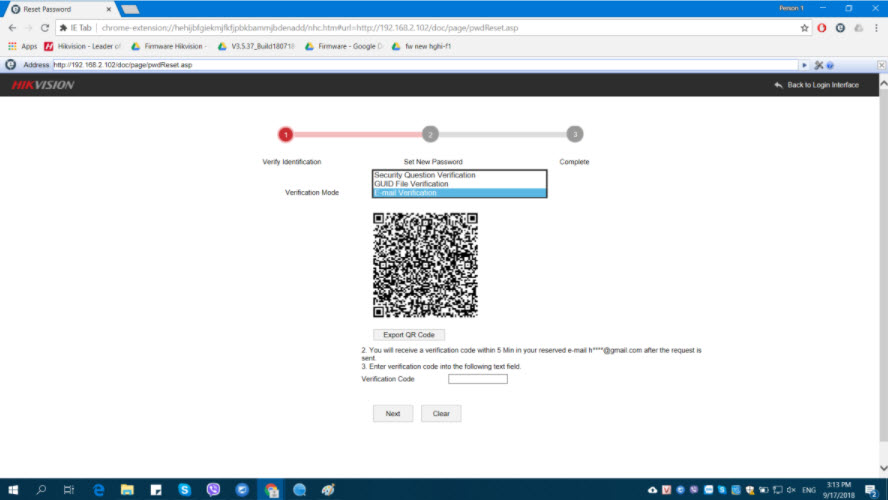Reload the page with refresh icon

[45, 28]
